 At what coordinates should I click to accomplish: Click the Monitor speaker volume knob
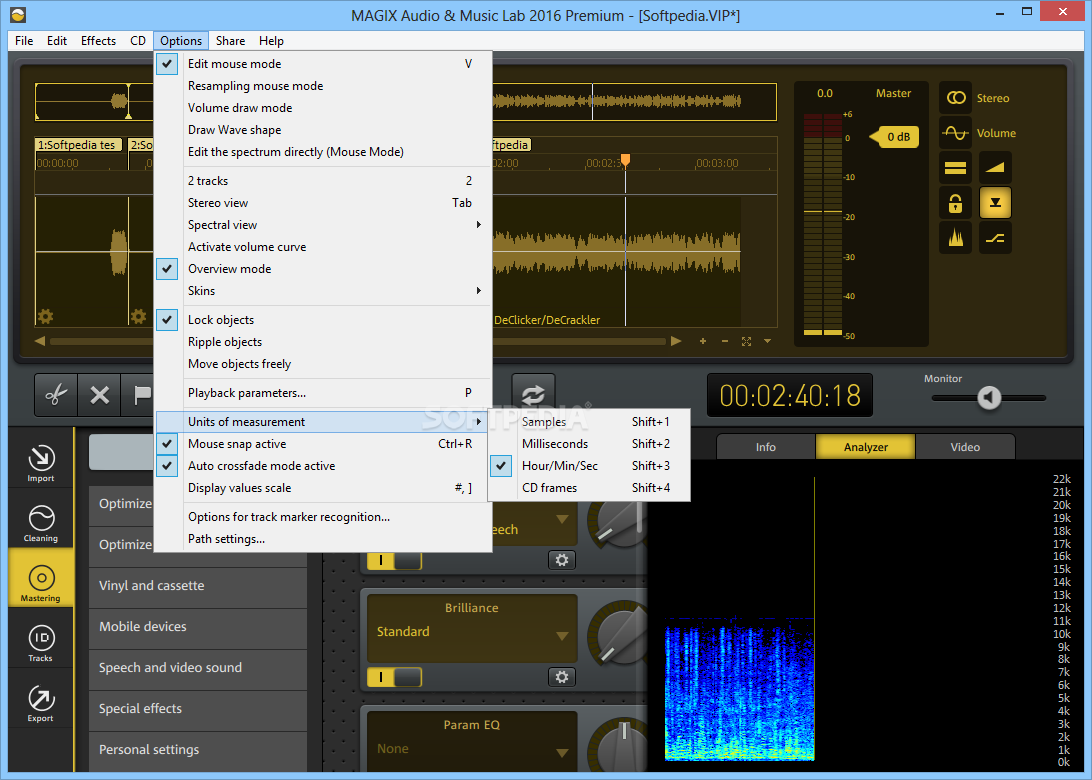point(989,398)
